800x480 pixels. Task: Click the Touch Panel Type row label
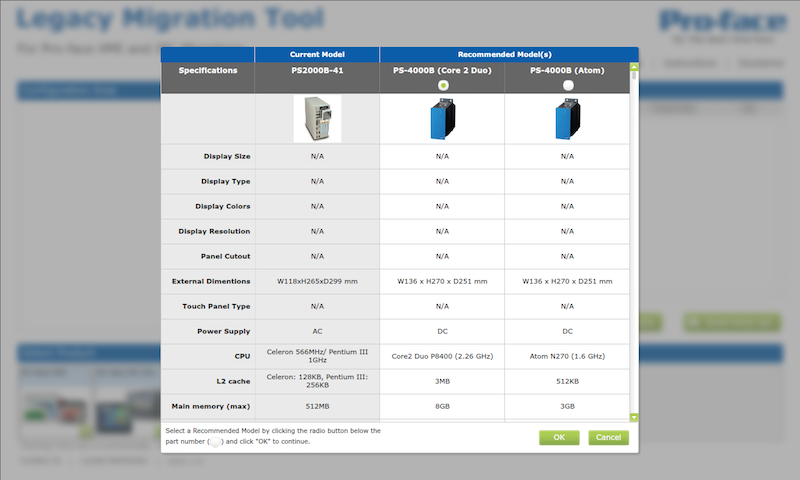216,307
